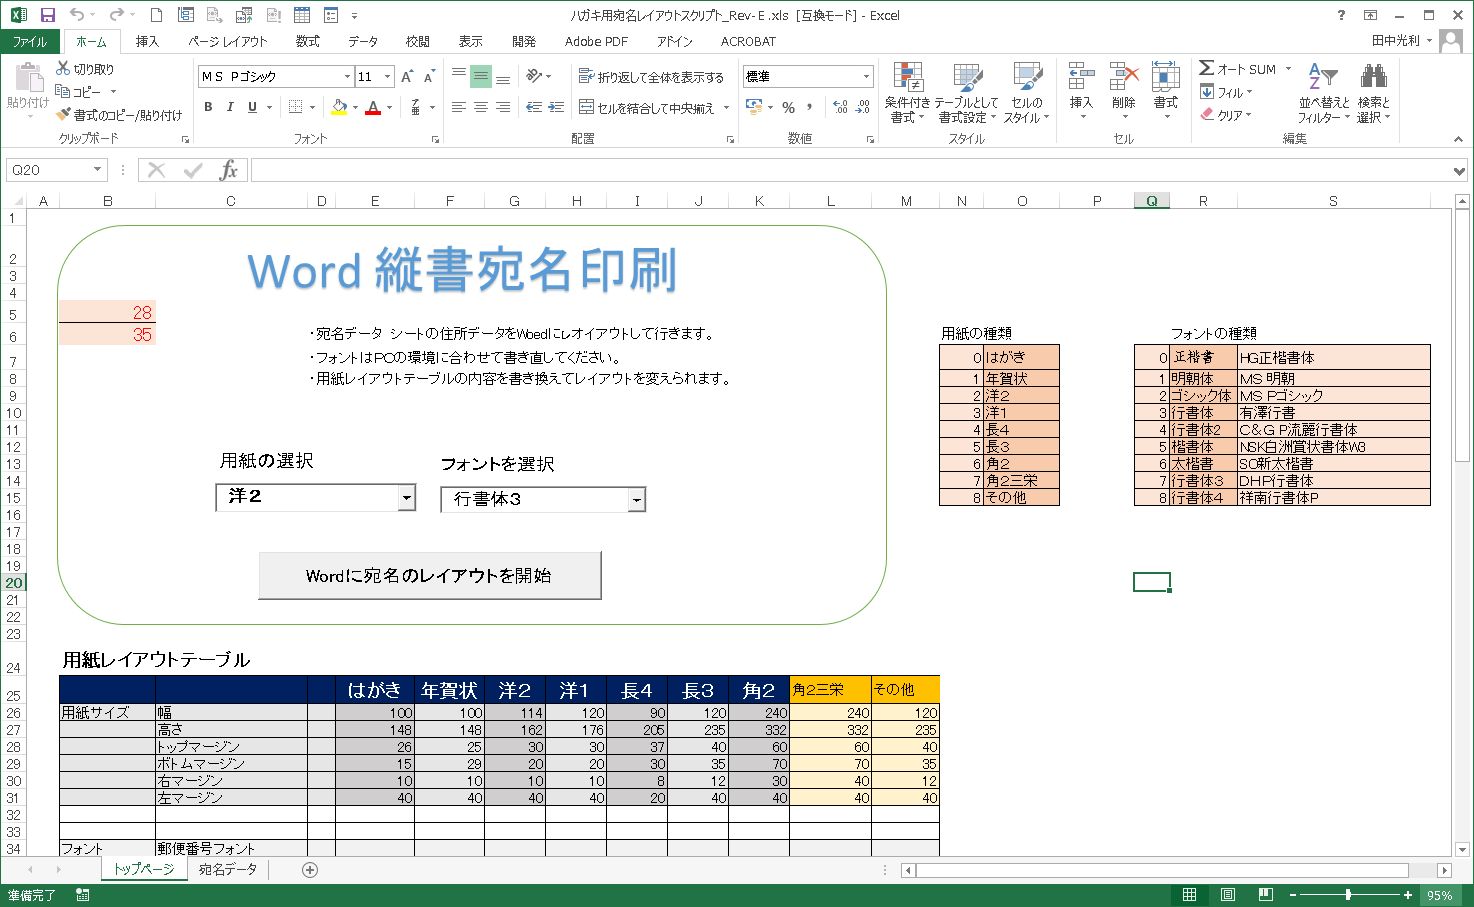Click セルを結合して中央揃え merge button
The width and height of the screenshot is (1474, 907).
[648, 107]
